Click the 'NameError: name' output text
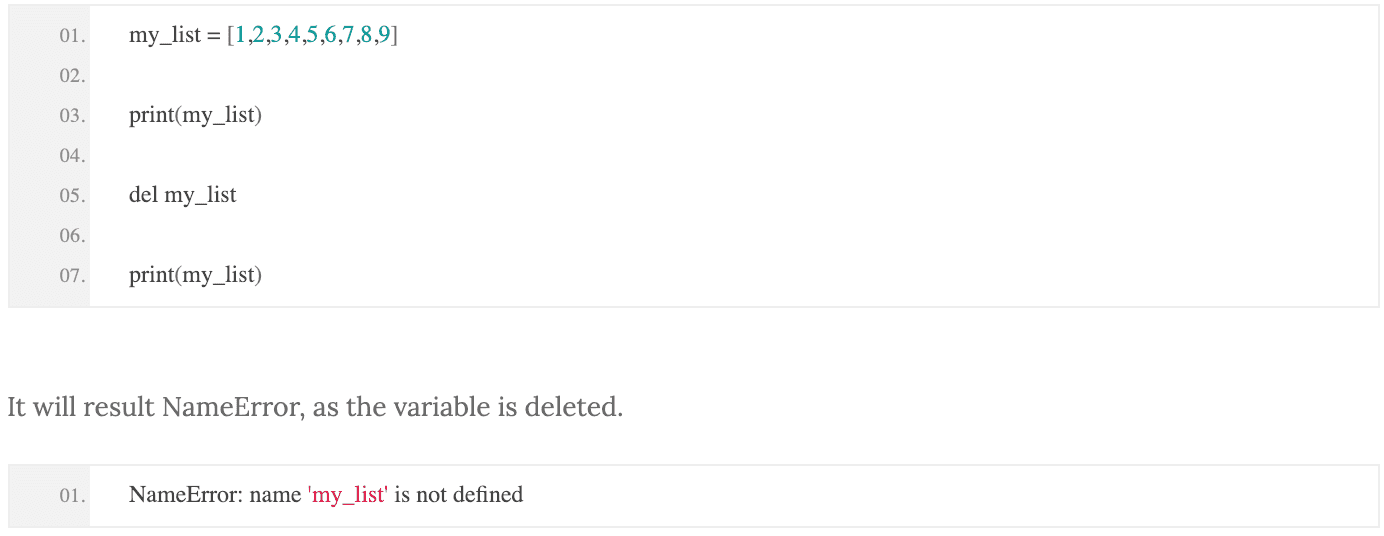 [215, 495]
